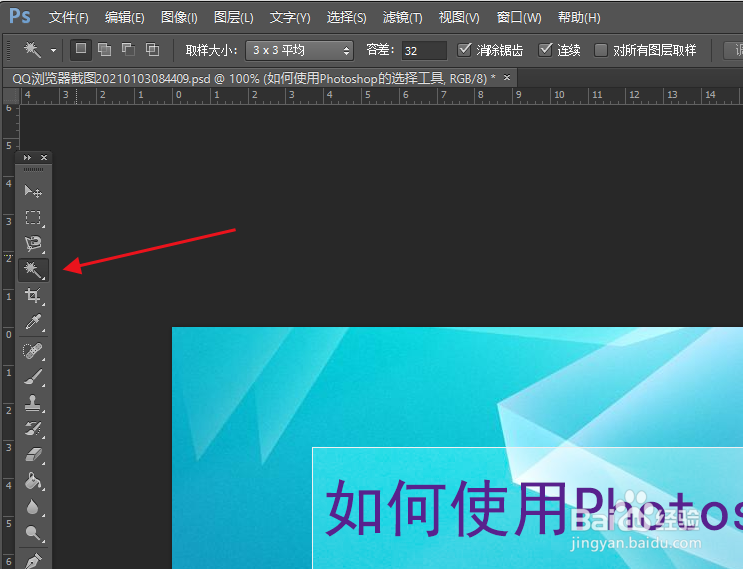Select the Eraser tool

click(x=33, y=455)
